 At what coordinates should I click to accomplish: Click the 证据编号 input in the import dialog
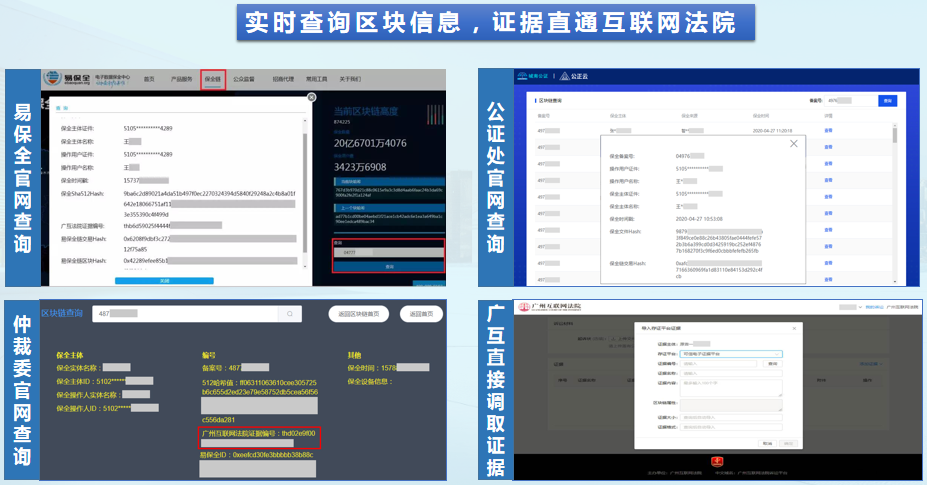point(718,364)
